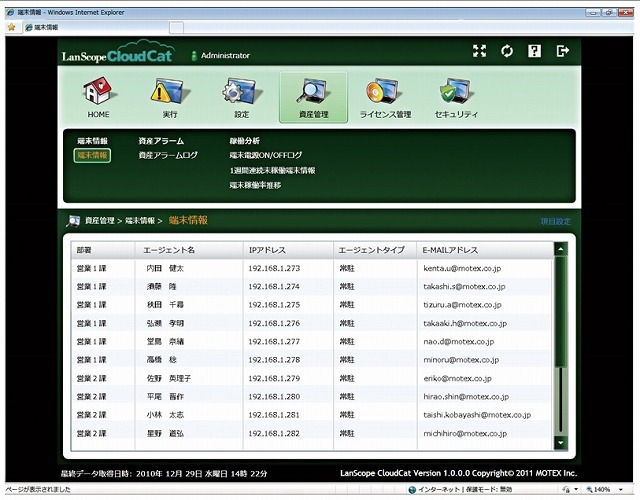The width and height of the screenshot is (640, 500).
Task: Sort by エージェント名 column header
Action: tap(189, 250)
